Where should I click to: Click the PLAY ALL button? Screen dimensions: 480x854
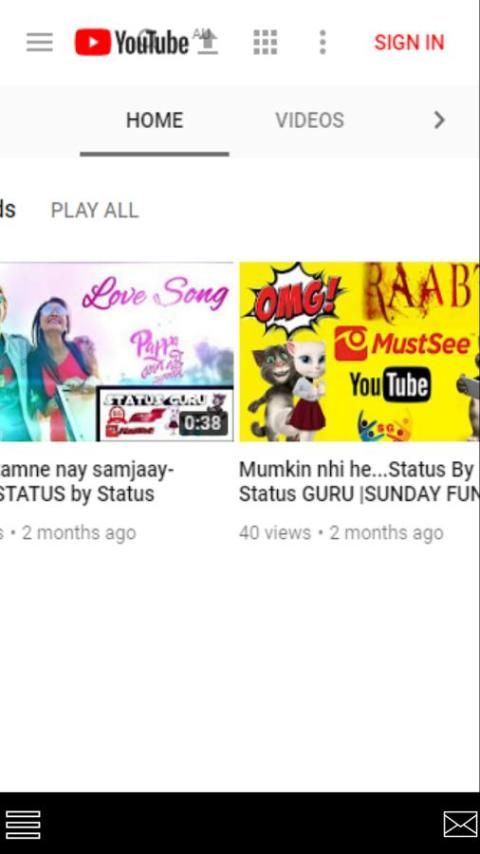tap(95, 210)
